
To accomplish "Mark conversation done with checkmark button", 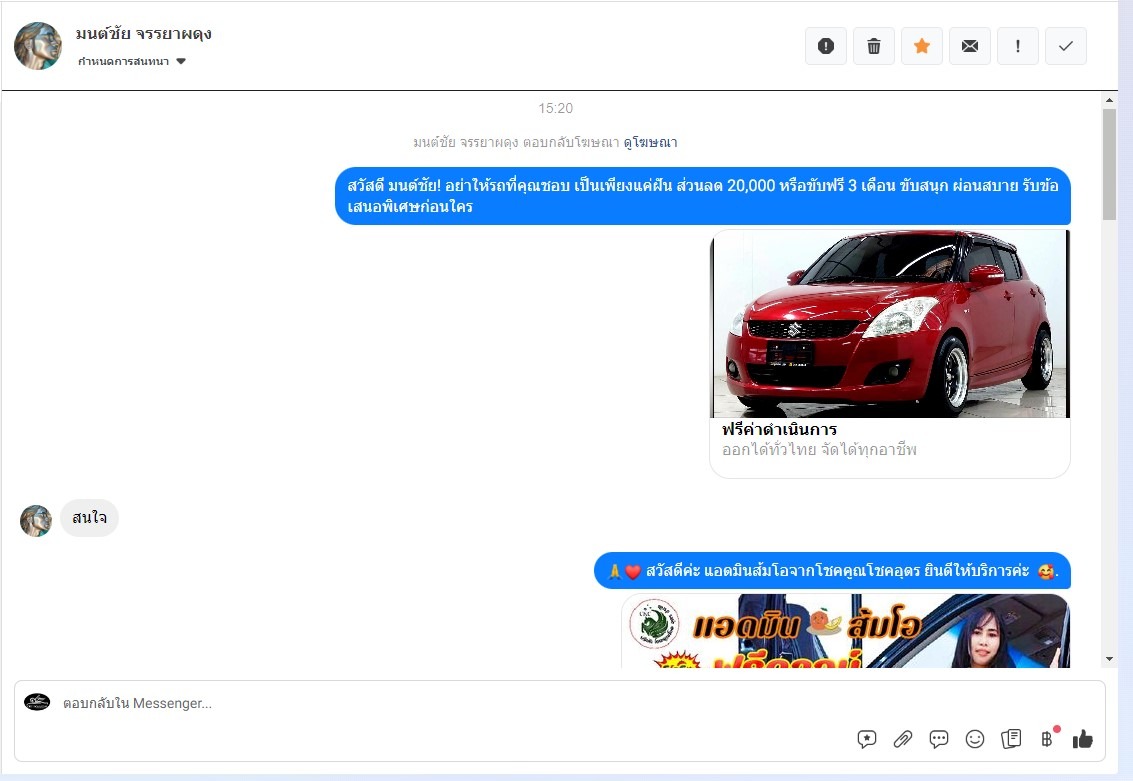I will [x=1066, y=46].
